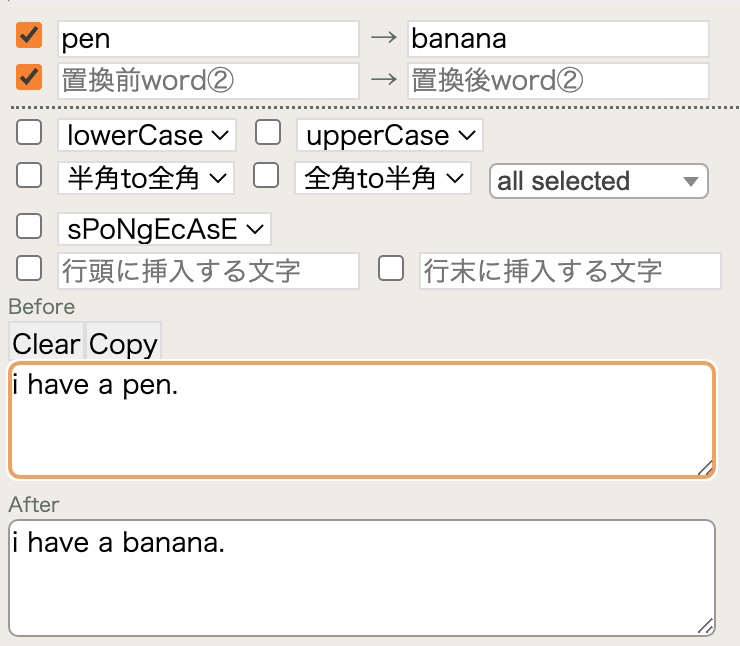Click the Clear button

(46, 343)
